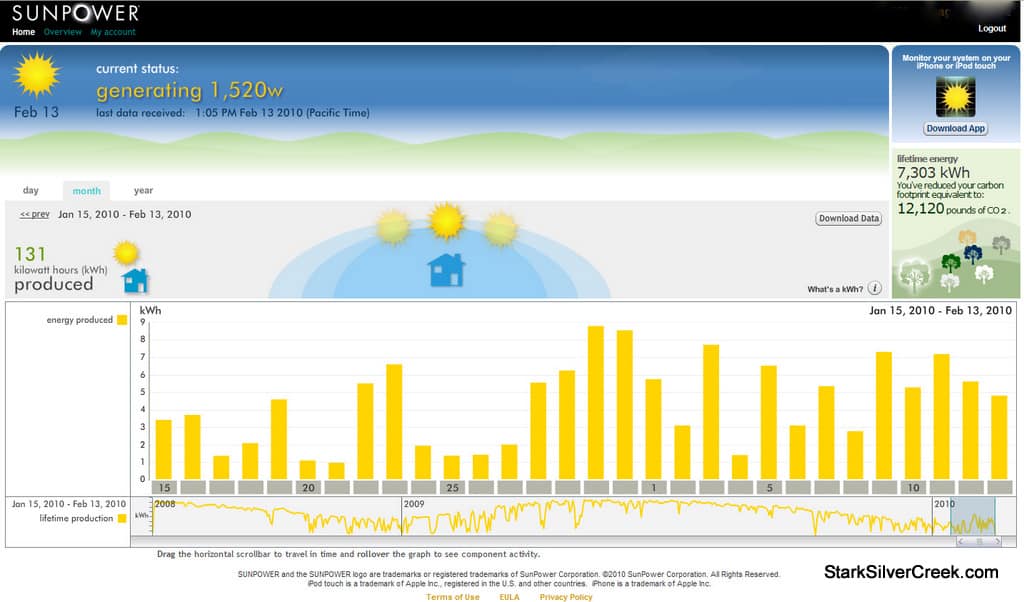Toggle the lifetime production legend swatch

pyautogui.click(x=122, y=520)
